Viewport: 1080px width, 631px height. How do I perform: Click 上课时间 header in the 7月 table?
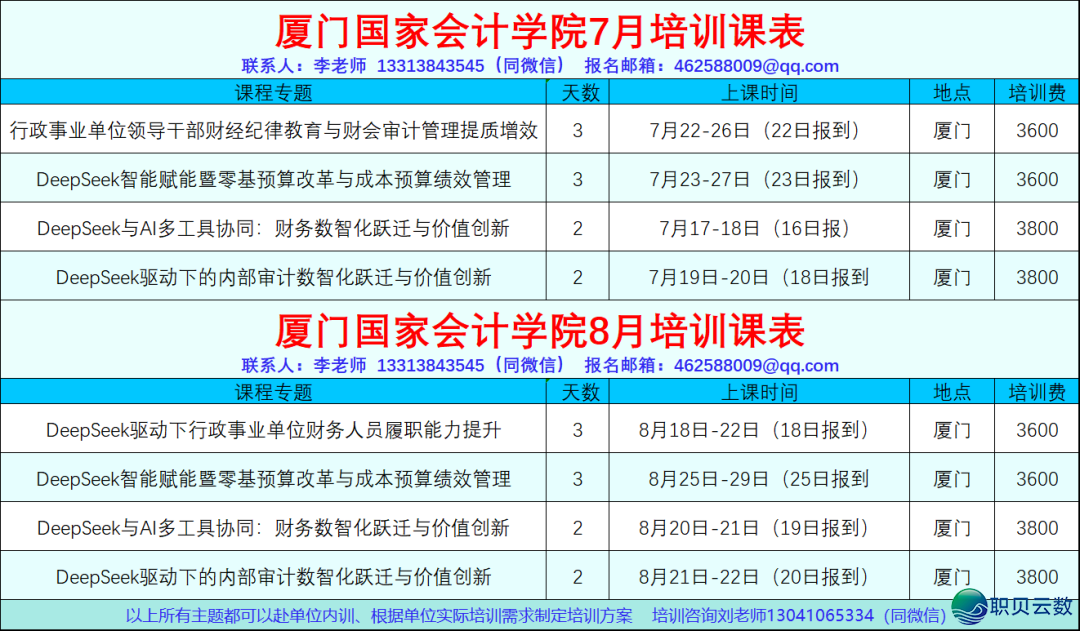[x=759, y=92]
